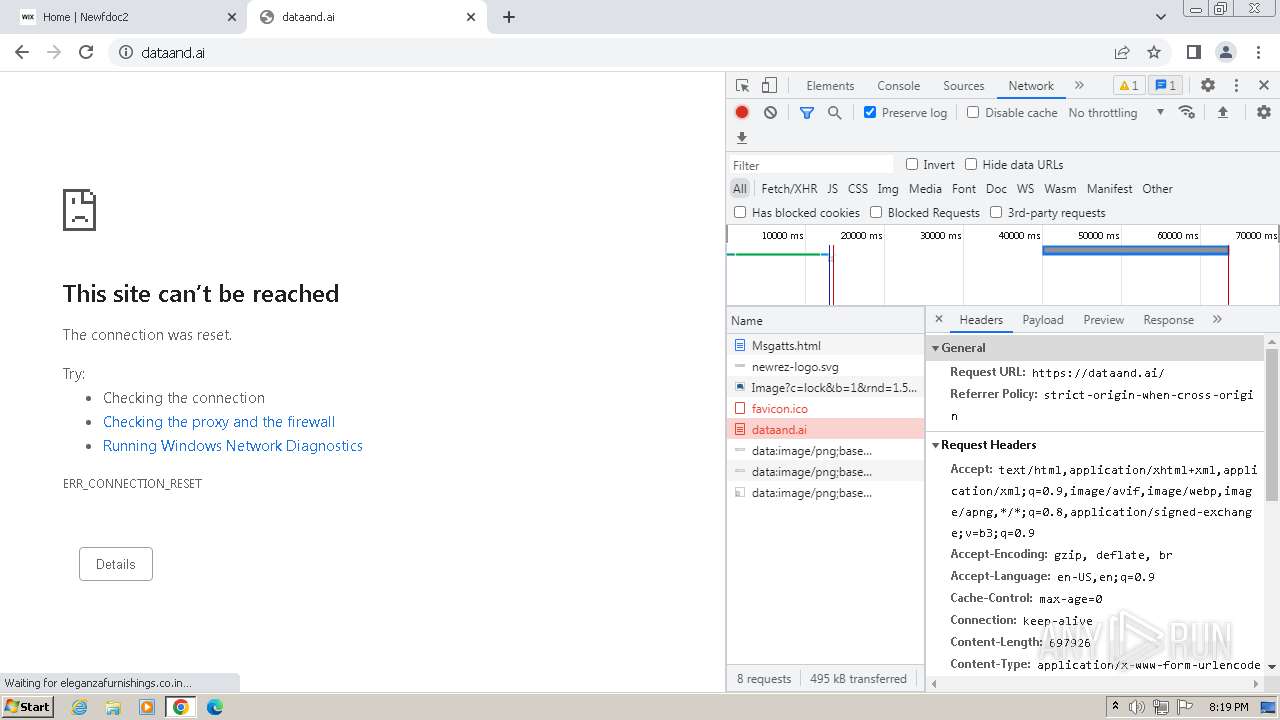Click the network Filter text field
Screen dimensions: 1280x720
811,165
